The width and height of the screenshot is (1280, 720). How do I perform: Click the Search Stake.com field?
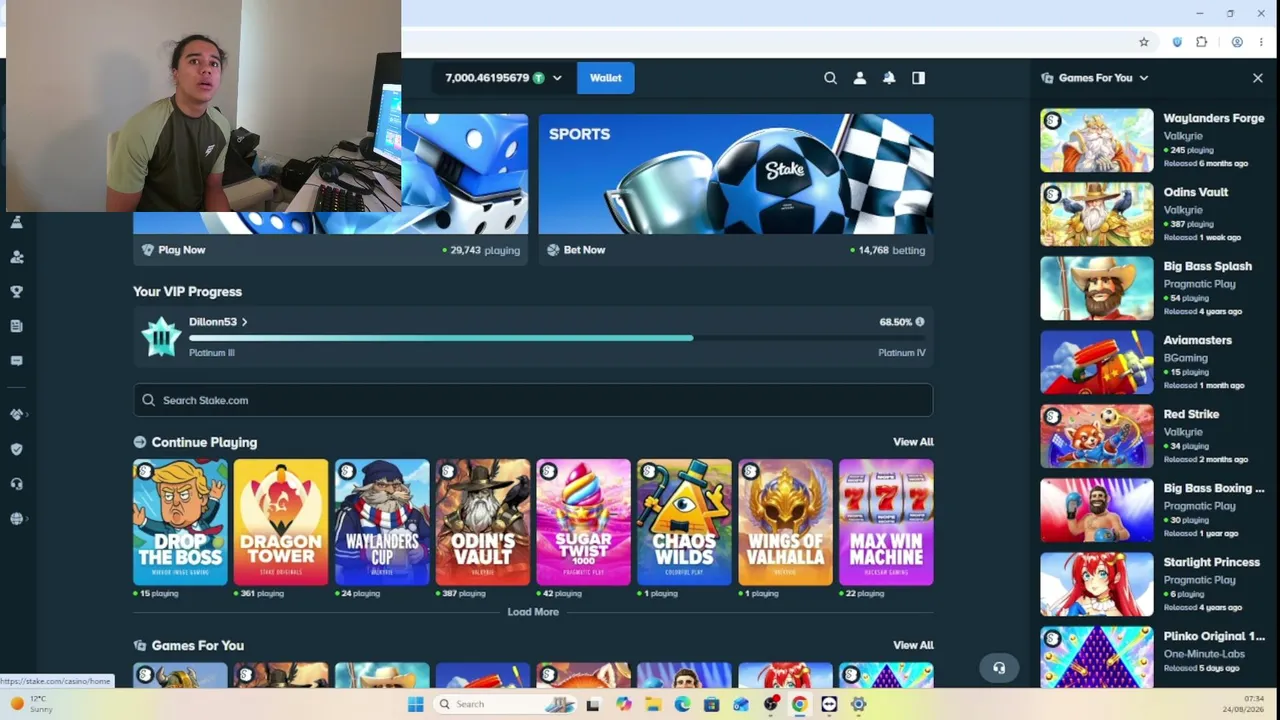[533, 400]
